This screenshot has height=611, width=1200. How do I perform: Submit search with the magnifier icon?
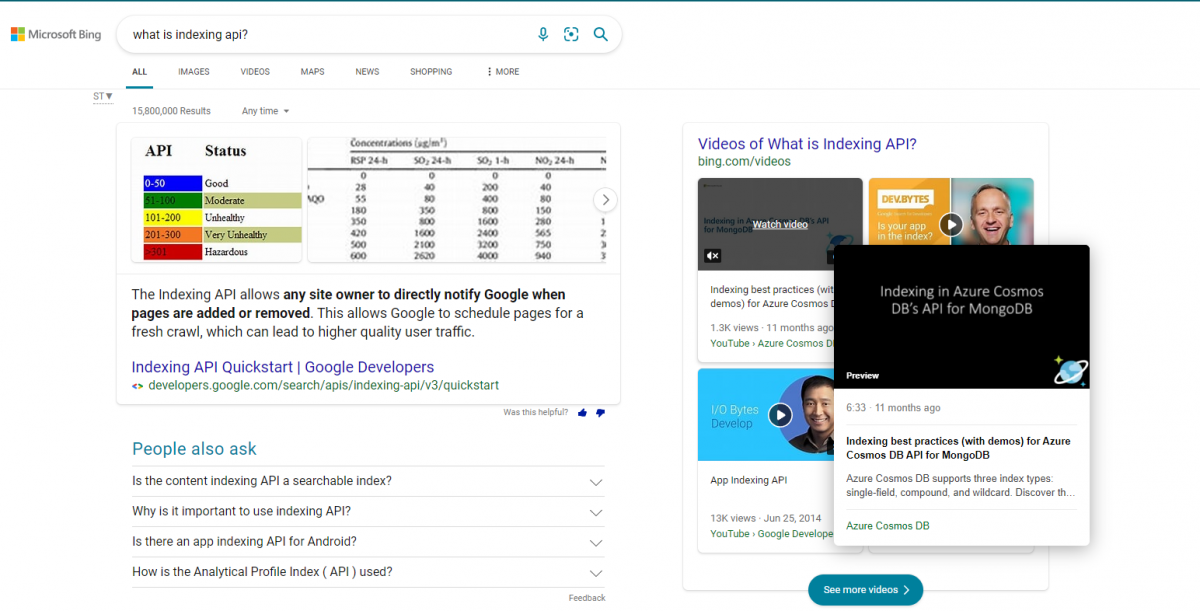(601, 34)
